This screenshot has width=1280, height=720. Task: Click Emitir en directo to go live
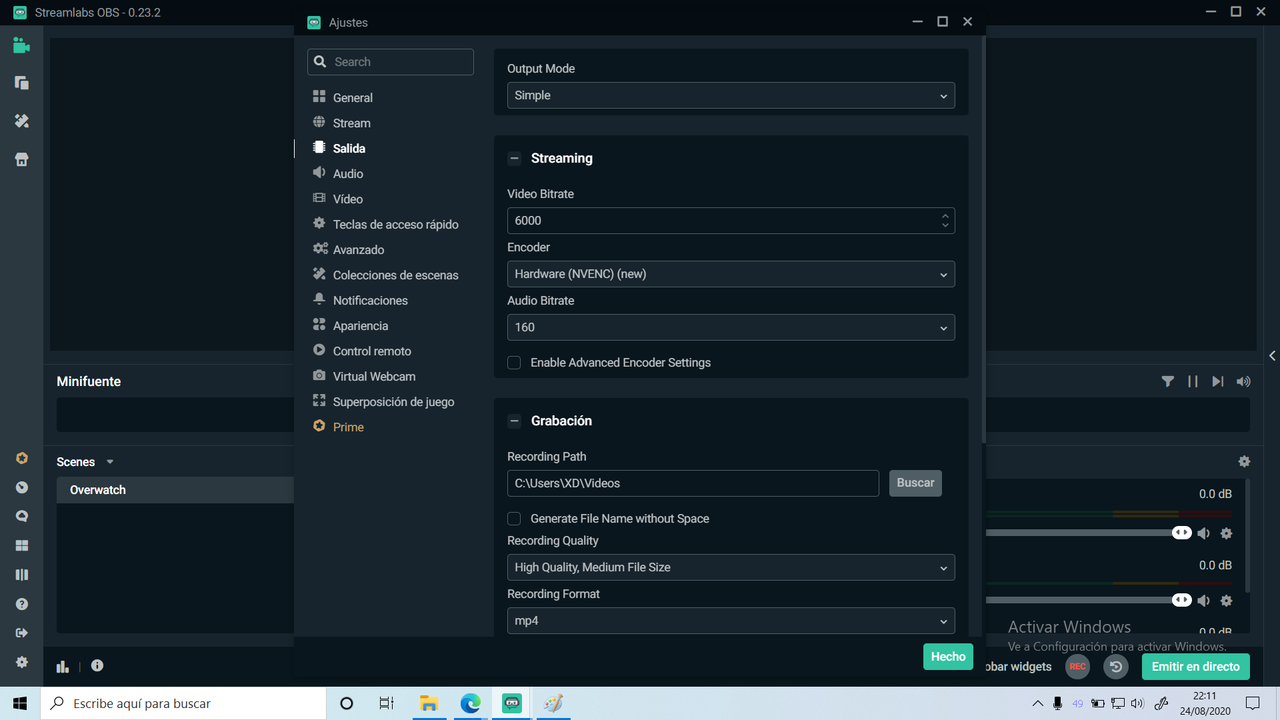1195,666
